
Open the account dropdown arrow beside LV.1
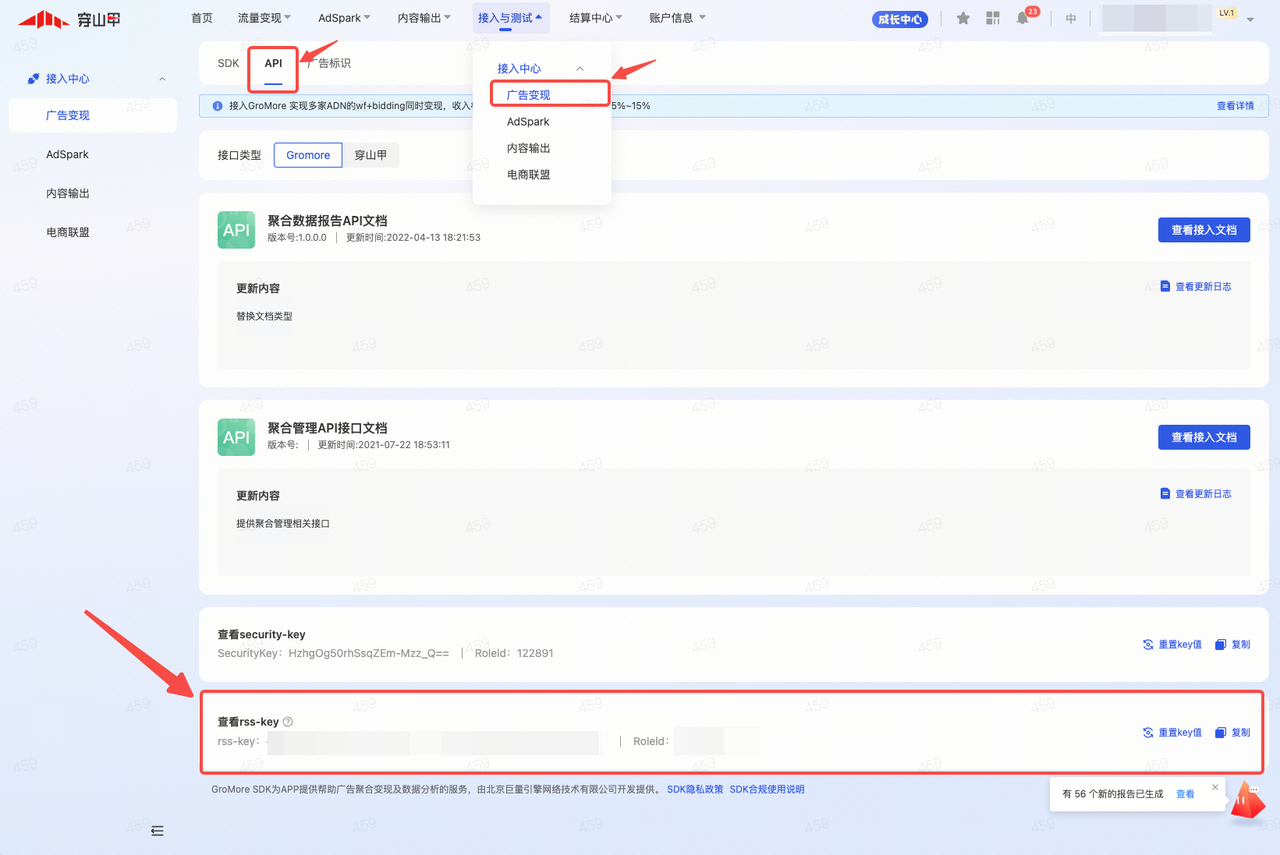click(x=1250, y=20)
